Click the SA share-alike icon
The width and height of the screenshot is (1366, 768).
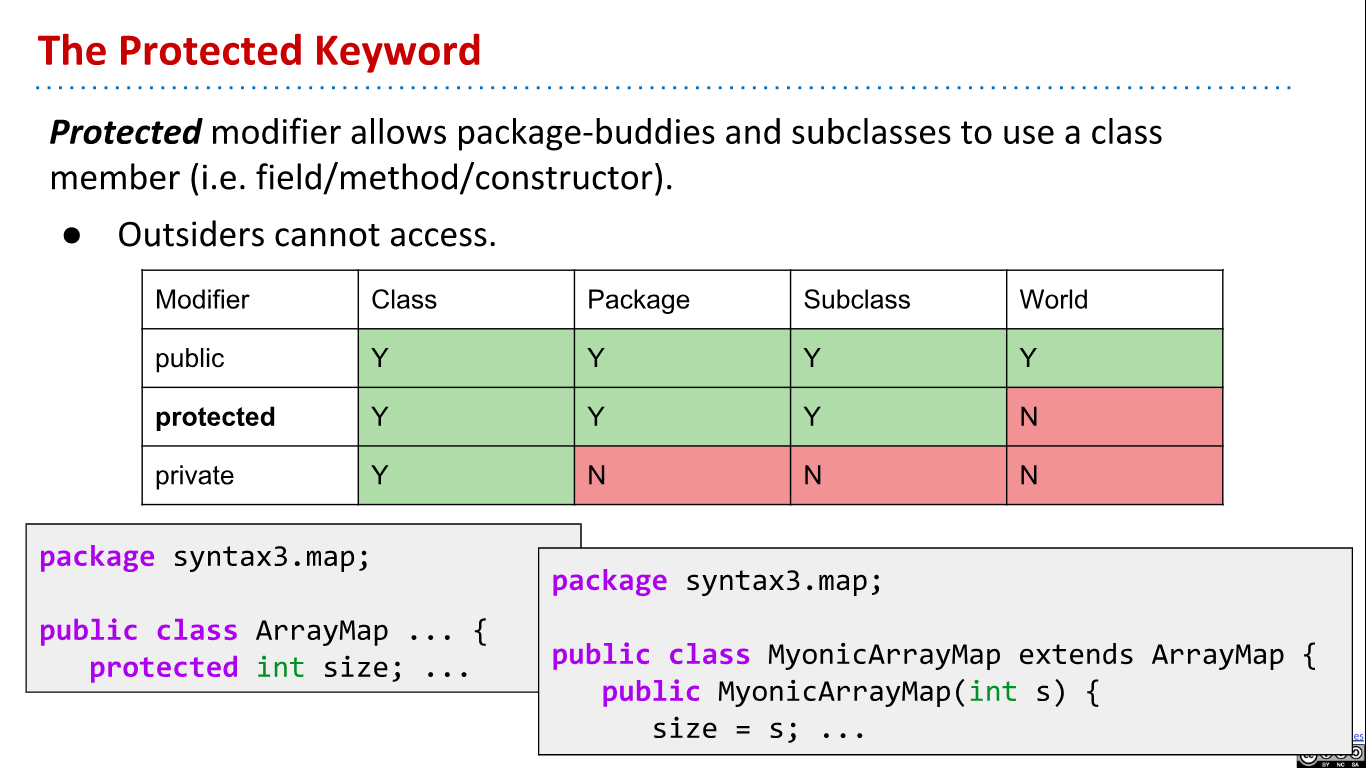[x=1355, y=760]
